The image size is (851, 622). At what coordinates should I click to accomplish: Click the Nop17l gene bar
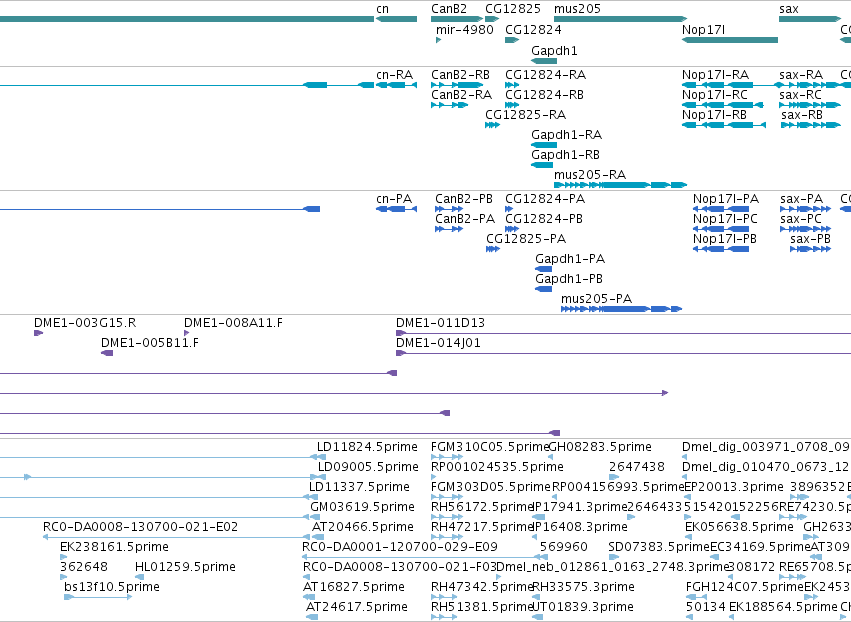tap(730, 40)
